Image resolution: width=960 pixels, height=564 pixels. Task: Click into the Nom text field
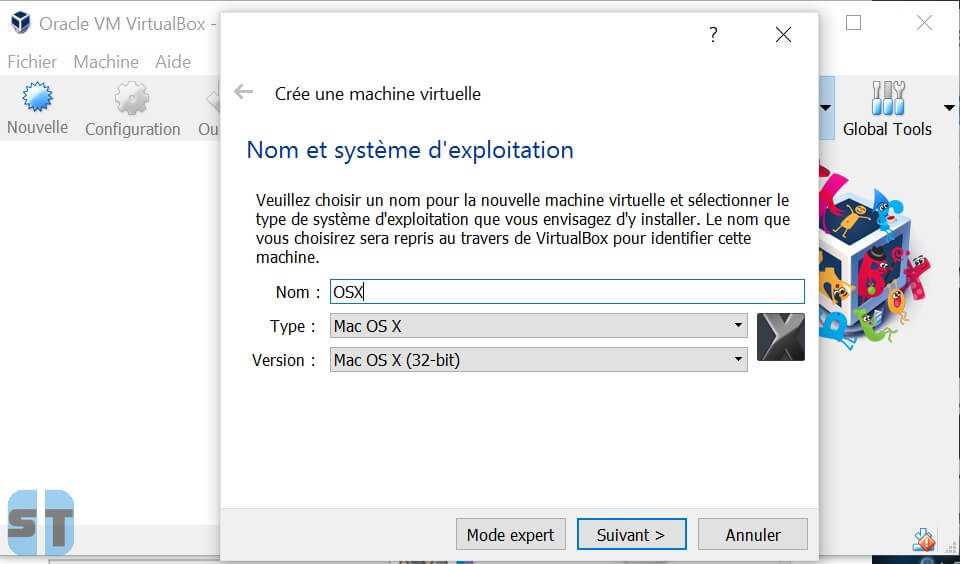(567, 291)
